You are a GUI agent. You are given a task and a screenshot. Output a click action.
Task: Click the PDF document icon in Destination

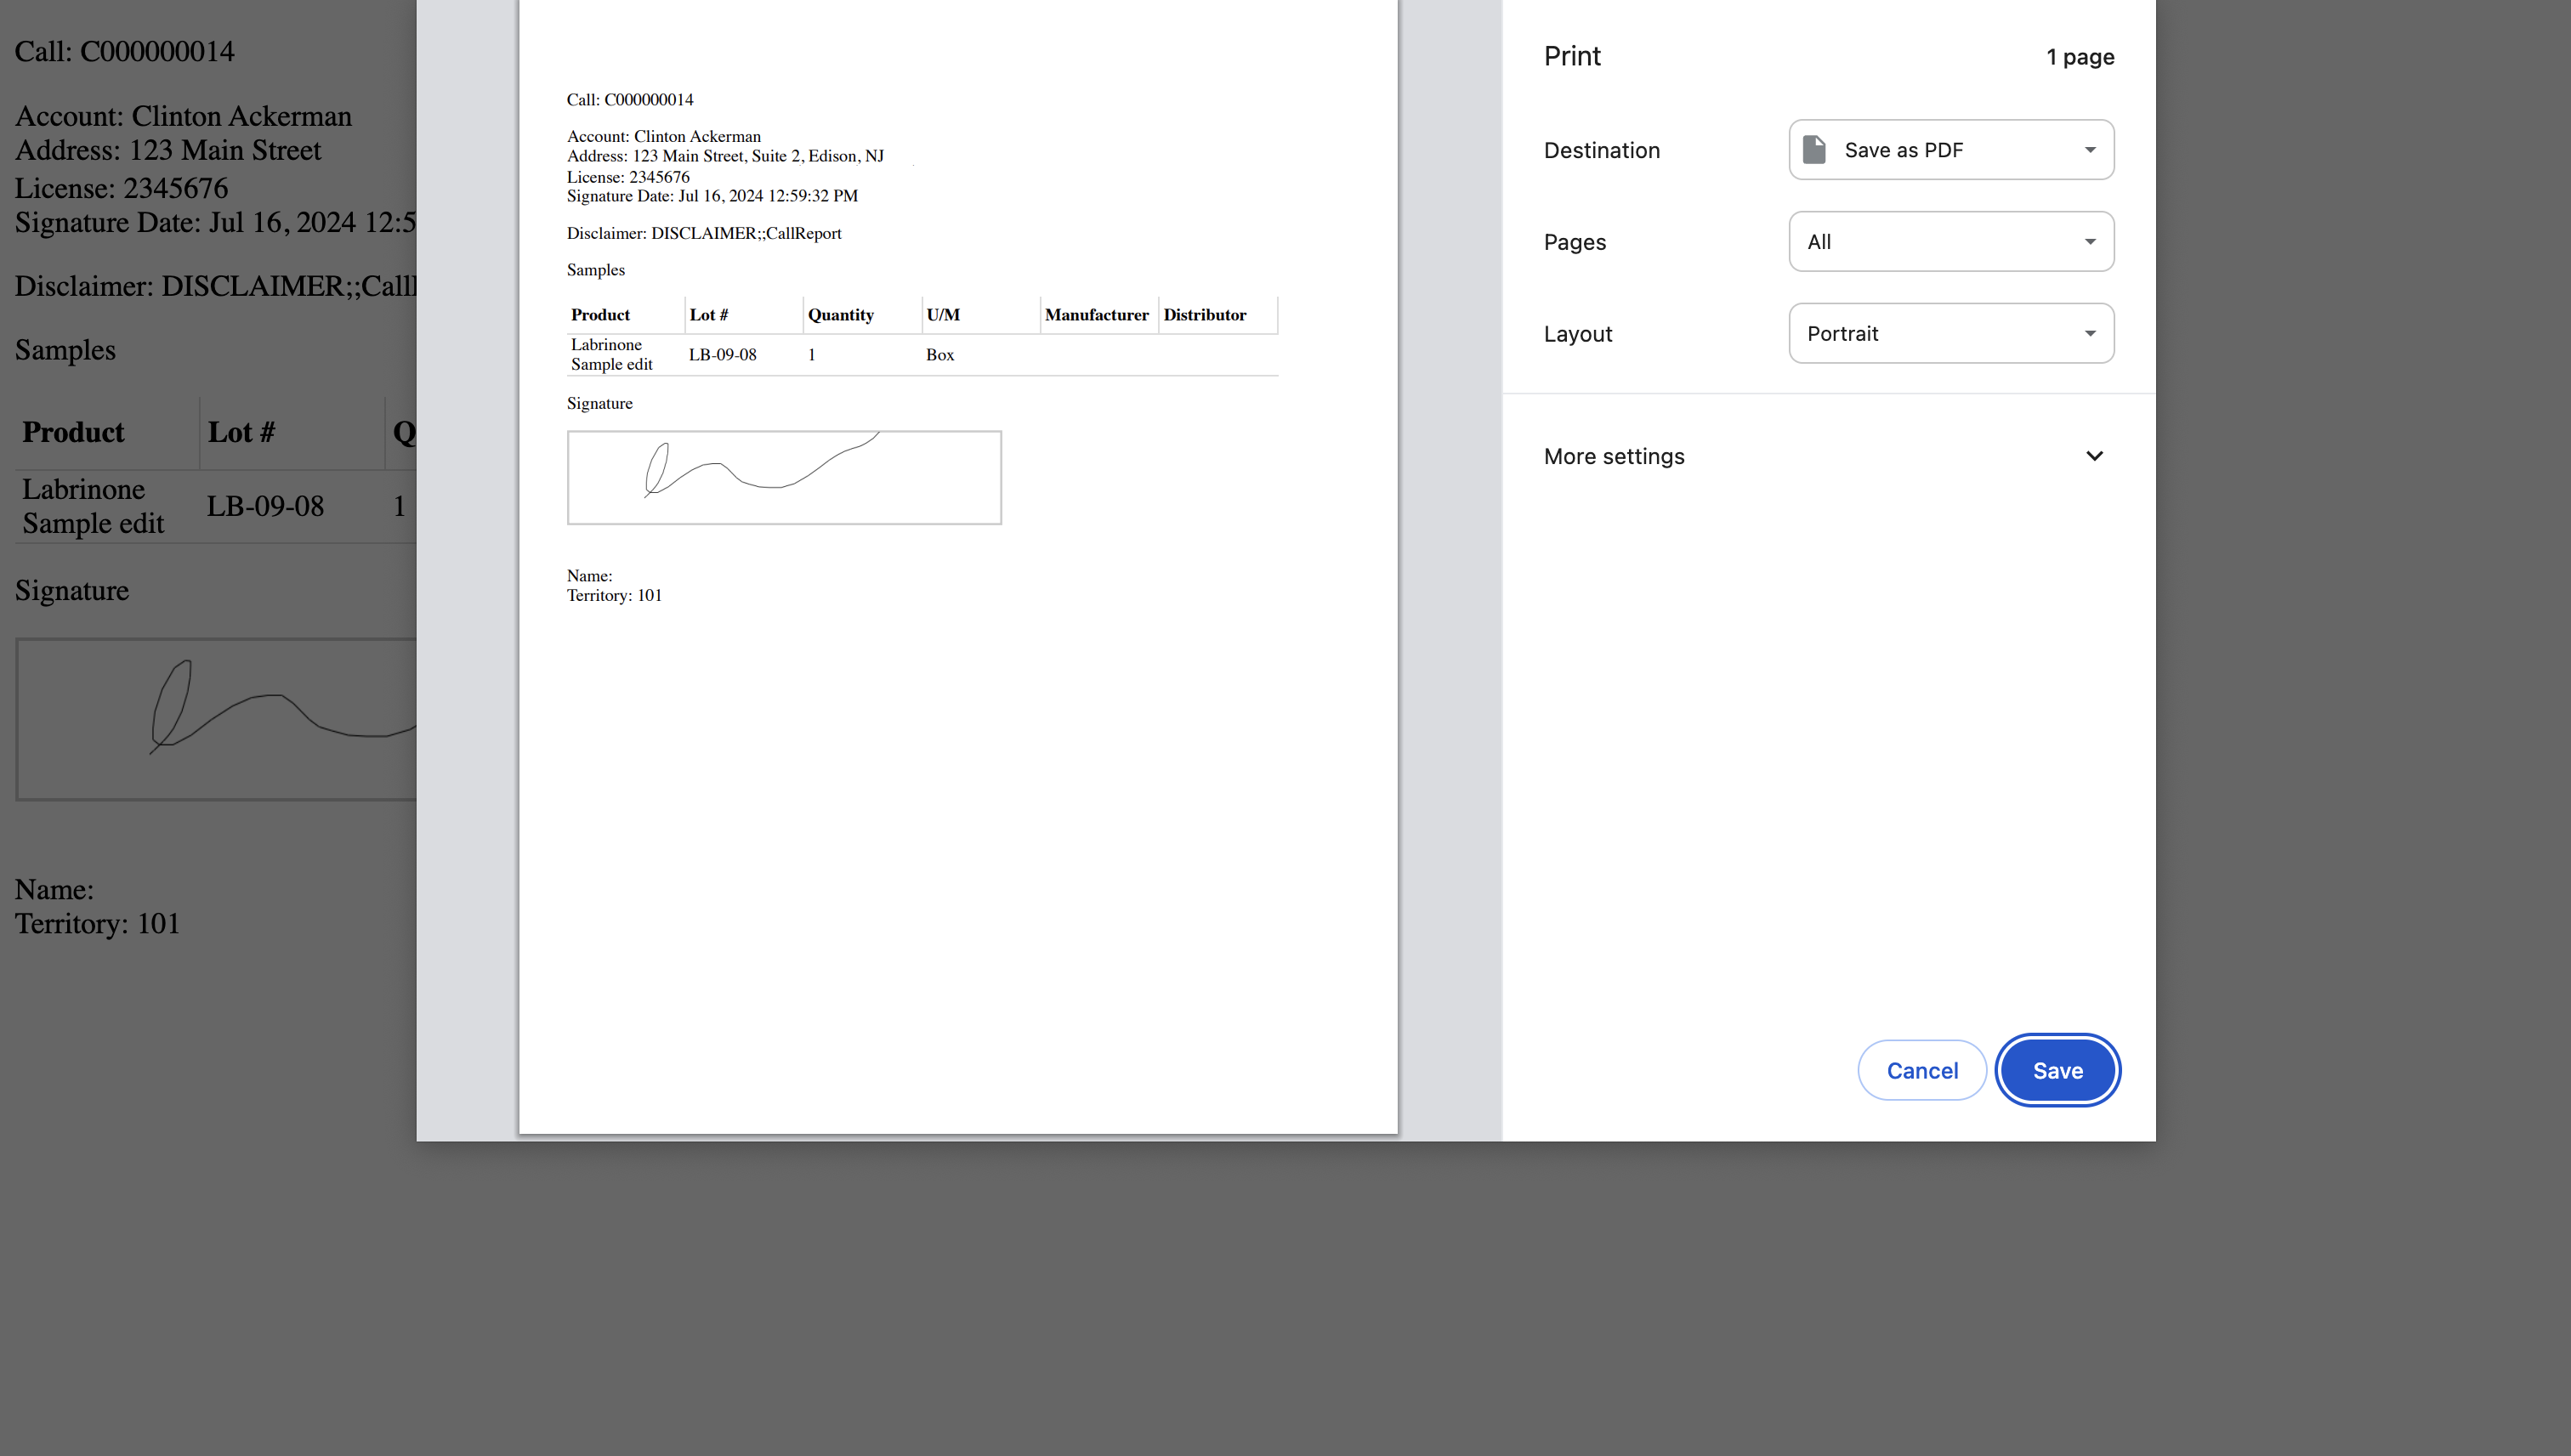(1814, 150)
